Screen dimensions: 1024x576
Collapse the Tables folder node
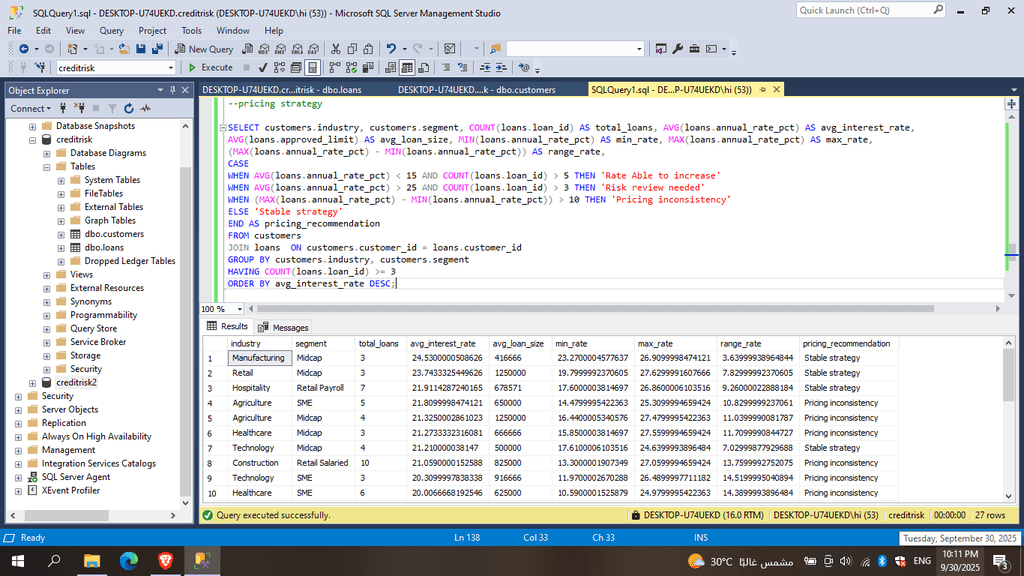pos(46,167)
